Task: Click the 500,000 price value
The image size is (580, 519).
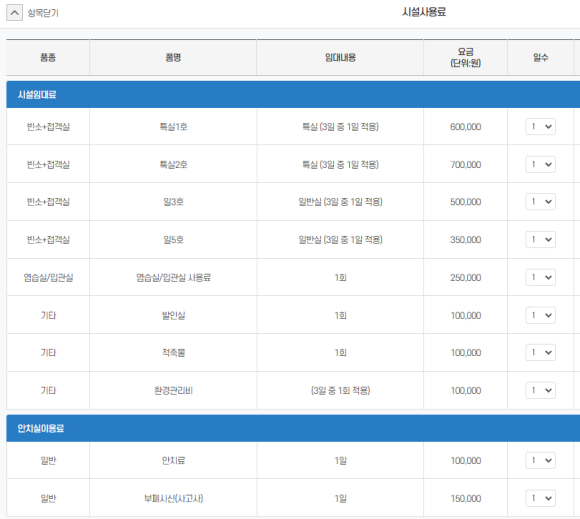Action: click(x=465, y=202)
